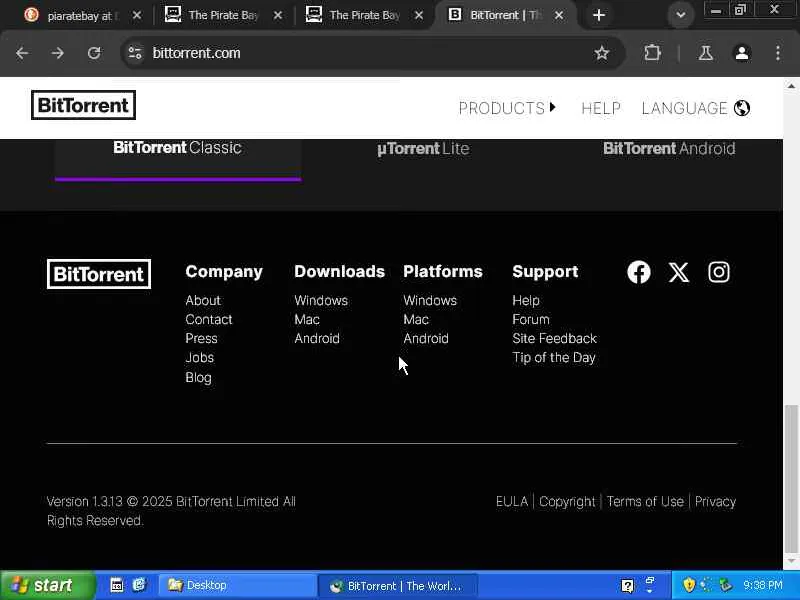Open the browser profile avatar icon
The image size is (800, 600).
pyautogui.click(x=742, y=53)
